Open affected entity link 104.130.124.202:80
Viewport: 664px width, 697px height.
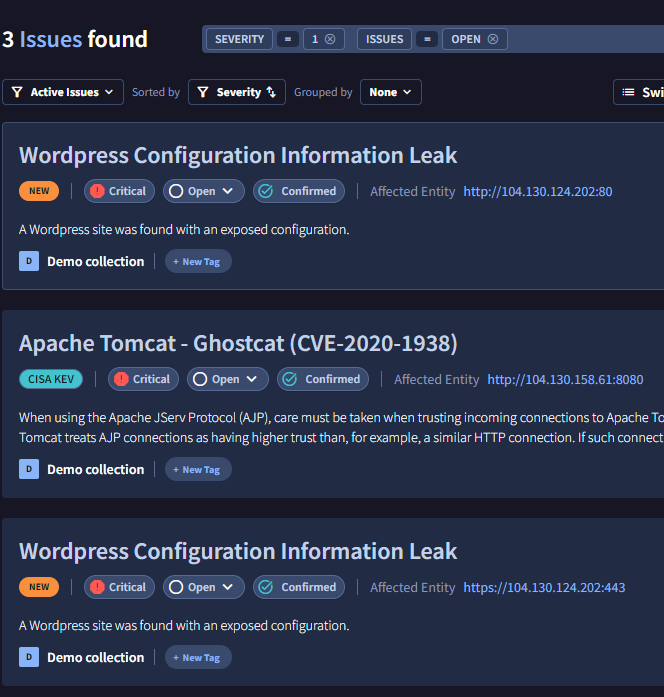pyautogui.click(x=537, y=191)
